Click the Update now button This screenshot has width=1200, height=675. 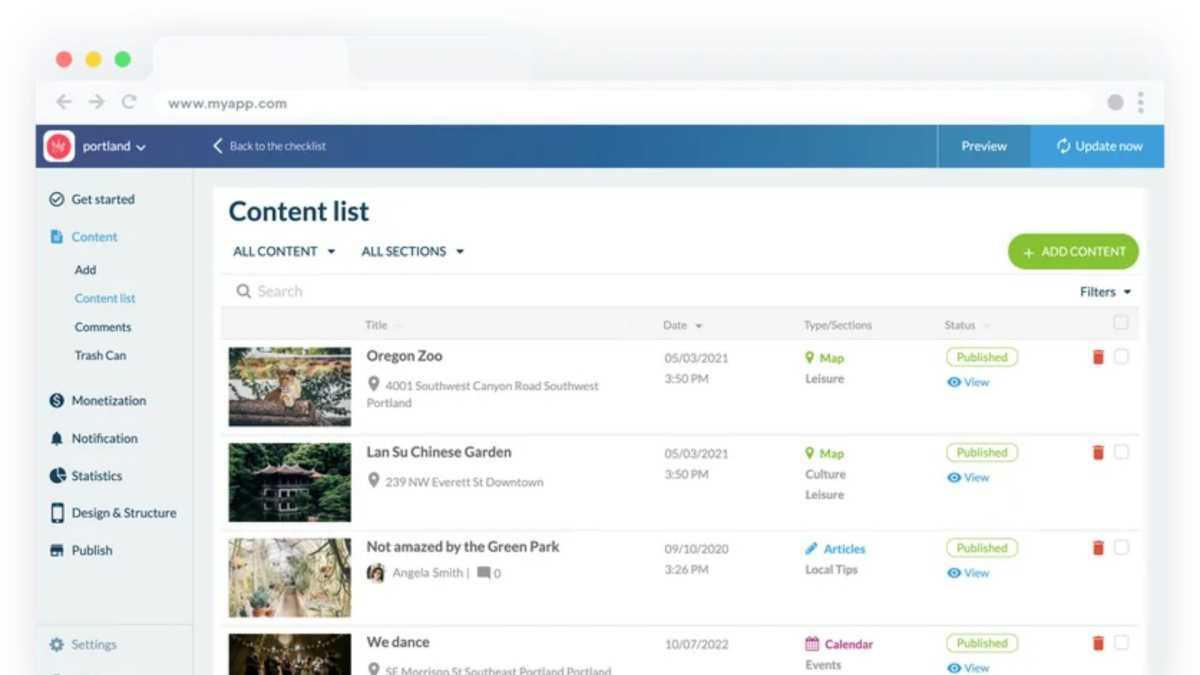click(1098, 146)
